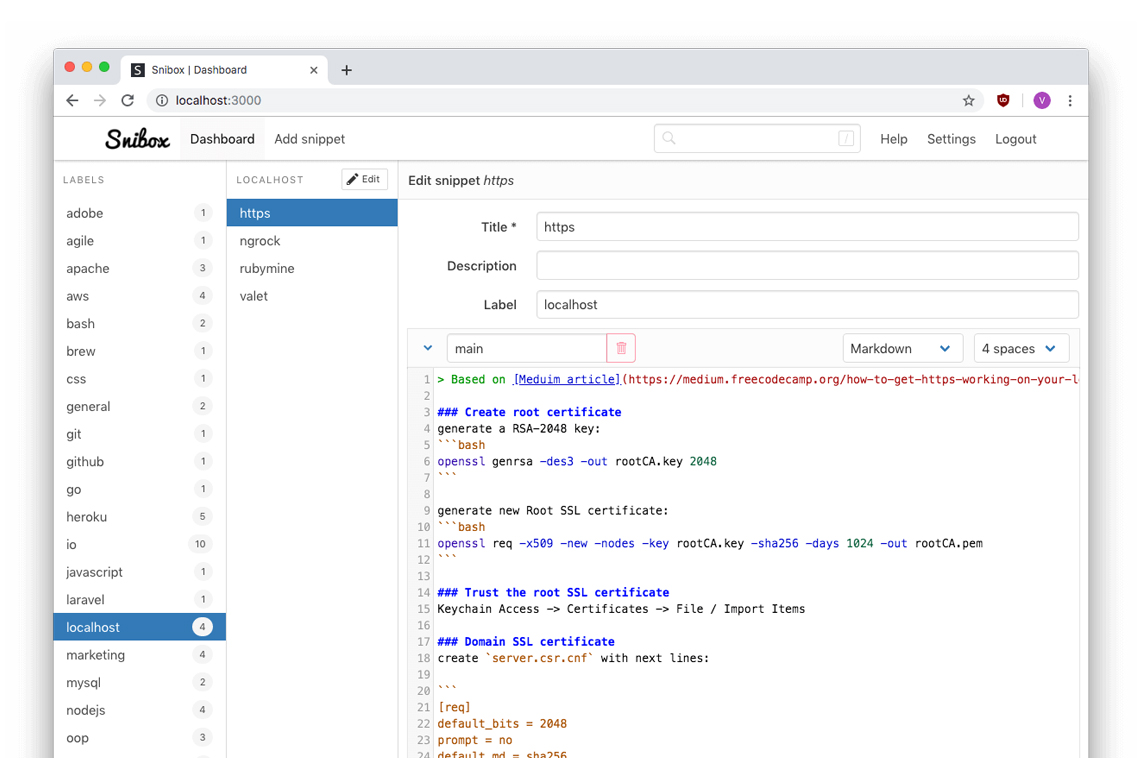Select the agile label
The height and width of the screenshot is (758, 1144).
pyautogui.click(x=139, y=241)
